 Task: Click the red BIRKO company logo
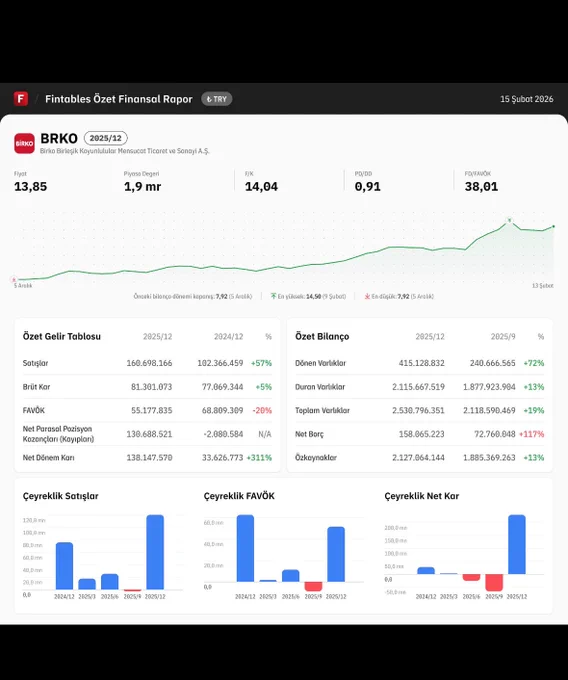[24, 144]
